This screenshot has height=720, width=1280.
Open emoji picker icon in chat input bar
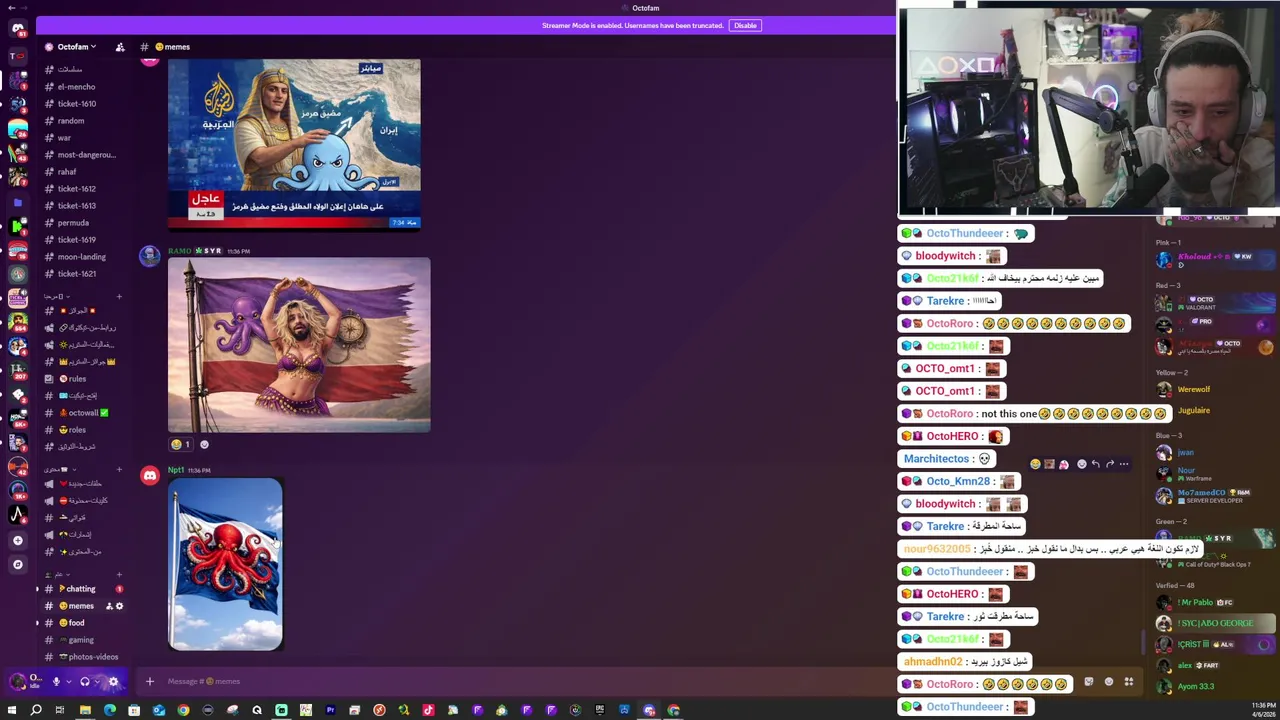coord(1108,682)
